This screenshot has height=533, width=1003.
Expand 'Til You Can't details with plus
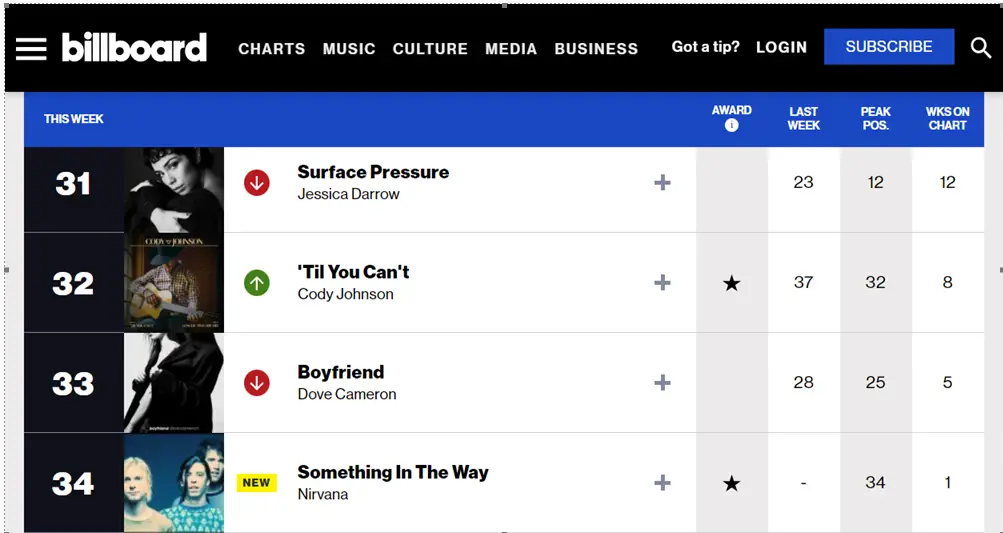662,283
